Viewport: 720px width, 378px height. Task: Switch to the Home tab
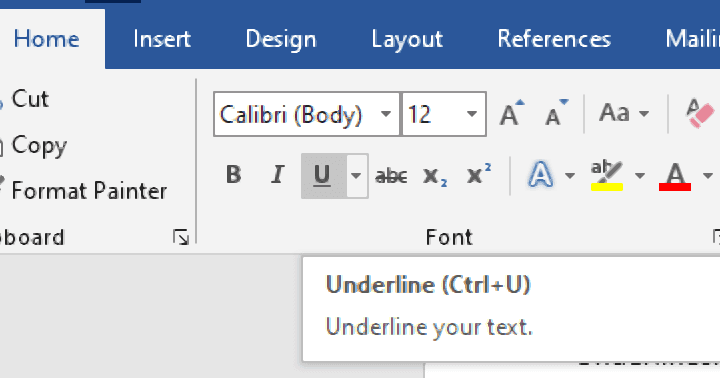point(46,39)
